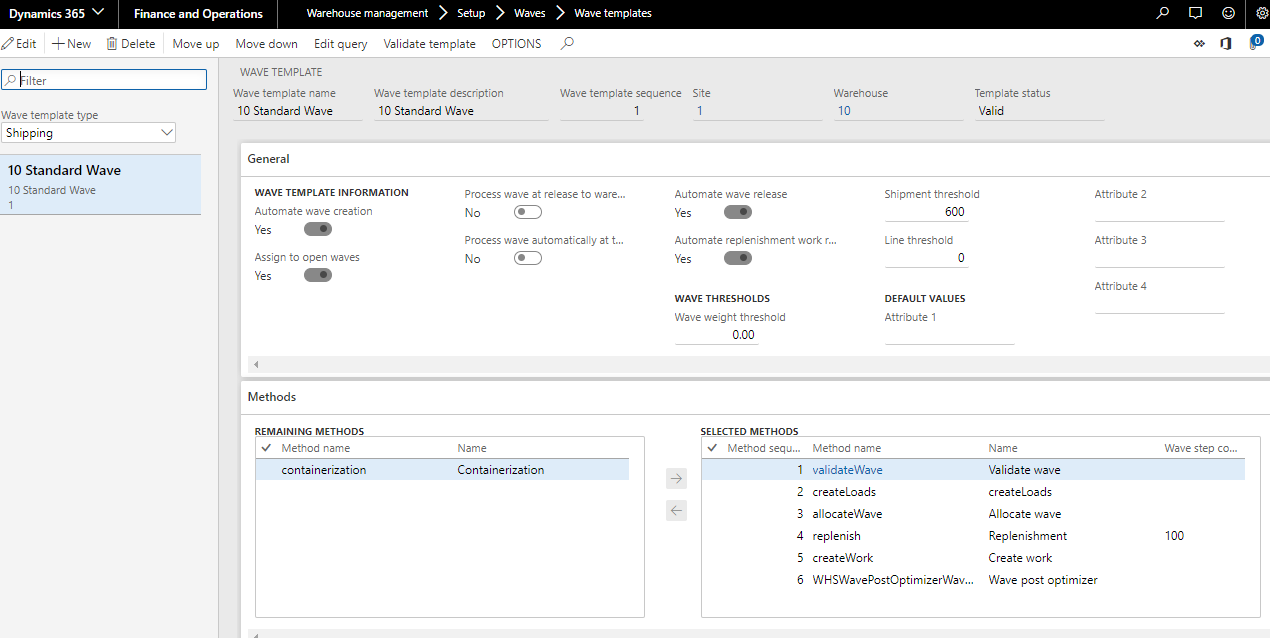The image size is (1270, 638).
Task: Open the Settings gear icon
Action: pos(1260,13)
